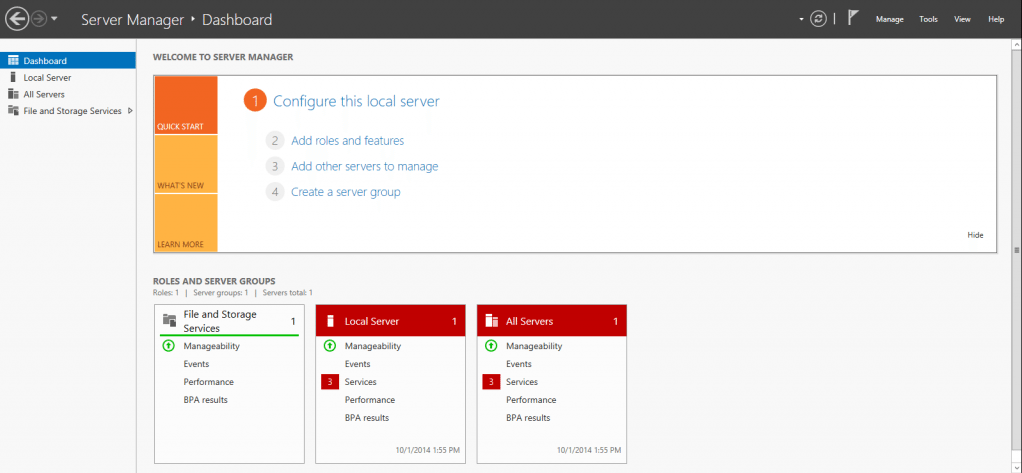Viewport: 1022px width, 473px height.
Task: Click the red Services alert badge in Local Server
Action: point(330,382)
